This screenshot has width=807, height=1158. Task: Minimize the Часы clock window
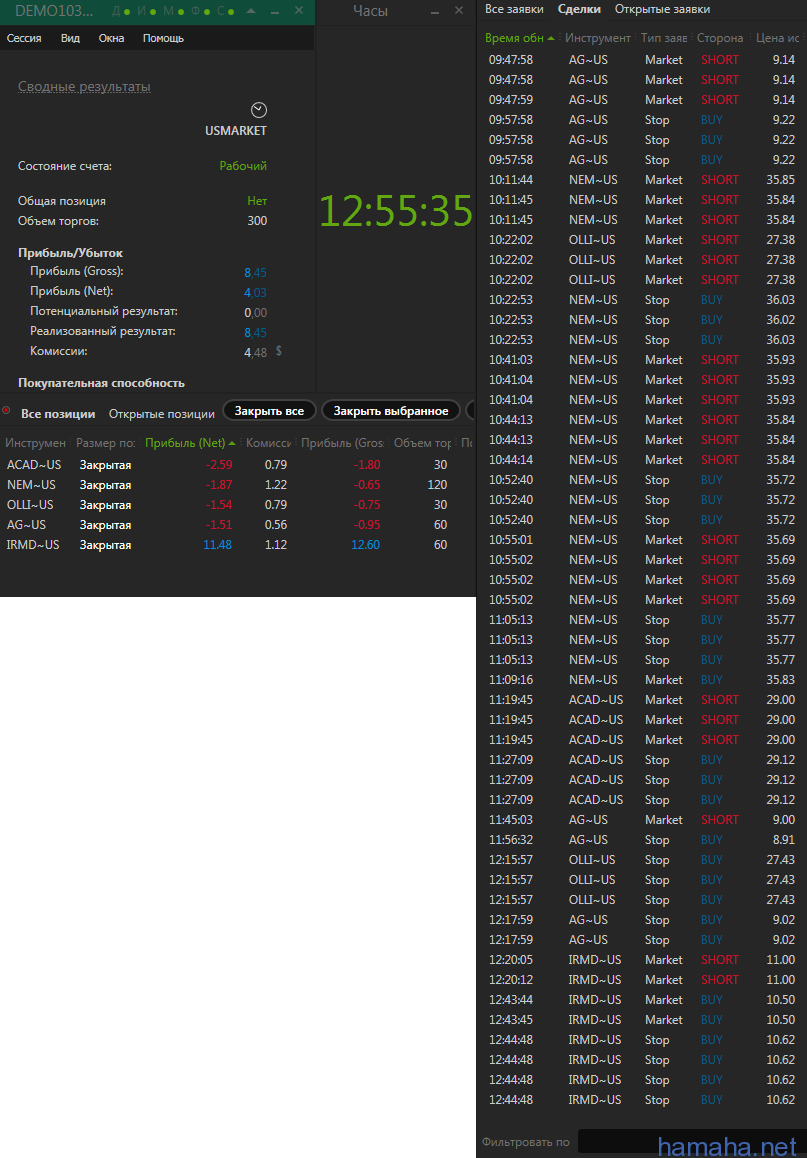point(435,12)
